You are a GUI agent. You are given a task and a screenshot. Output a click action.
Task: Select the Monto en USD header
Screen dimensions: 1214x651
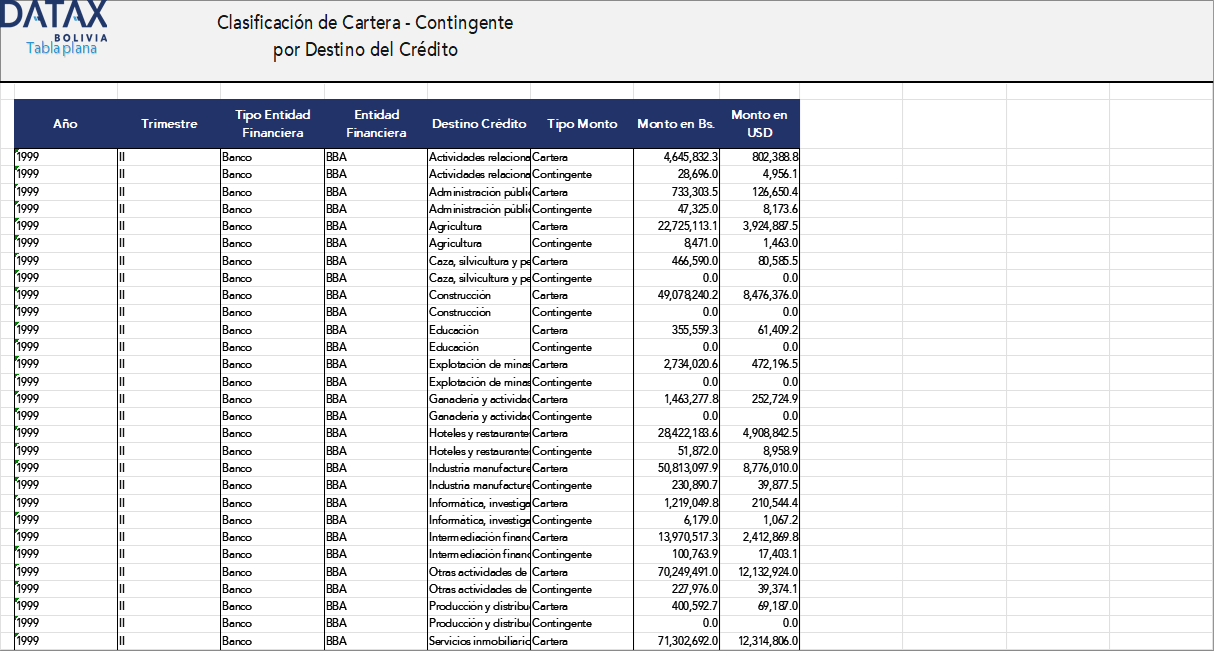758,124
